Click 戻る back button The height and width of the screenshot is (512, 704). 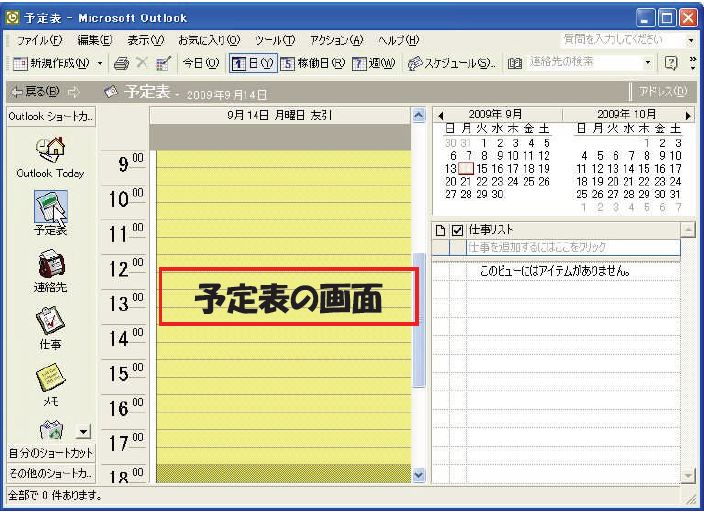coord(35,93)
